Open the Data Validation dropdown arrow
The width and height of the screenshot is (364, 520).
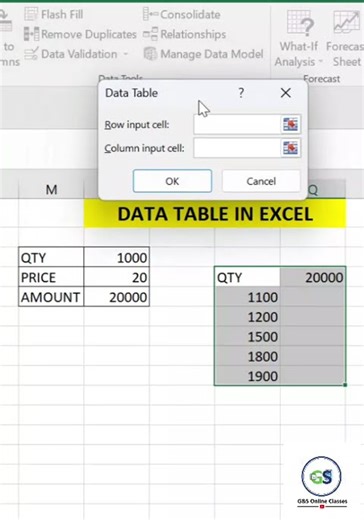coord(126,54)
